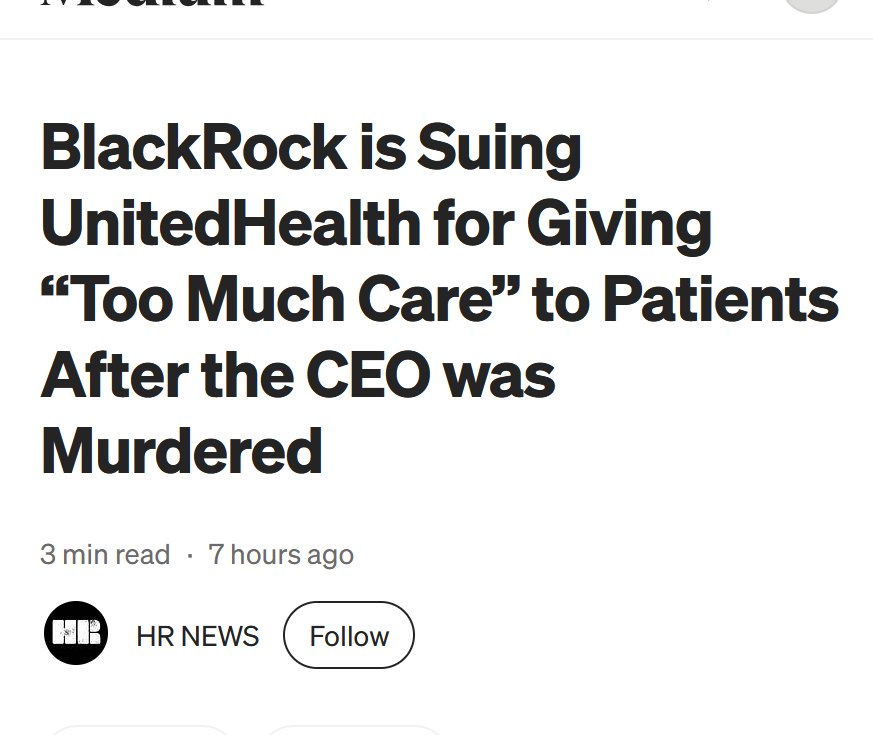Click the word "BlackRock" in the headline

194,147
